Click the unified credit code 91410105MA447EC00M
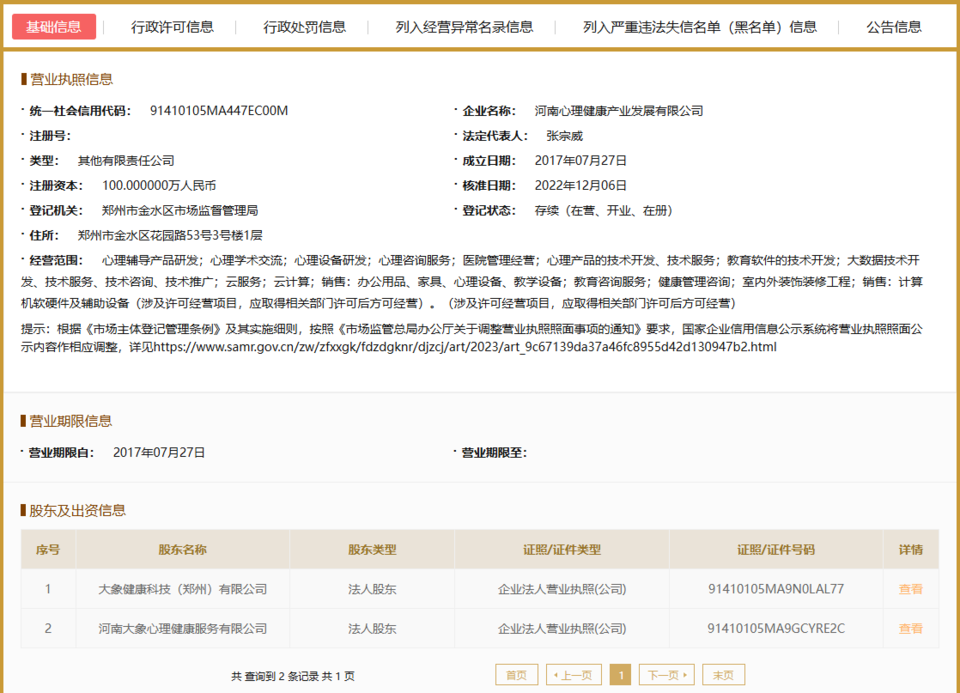Viewport: 960px width, 693px height. pyautogui.click(x=218, y=110)
